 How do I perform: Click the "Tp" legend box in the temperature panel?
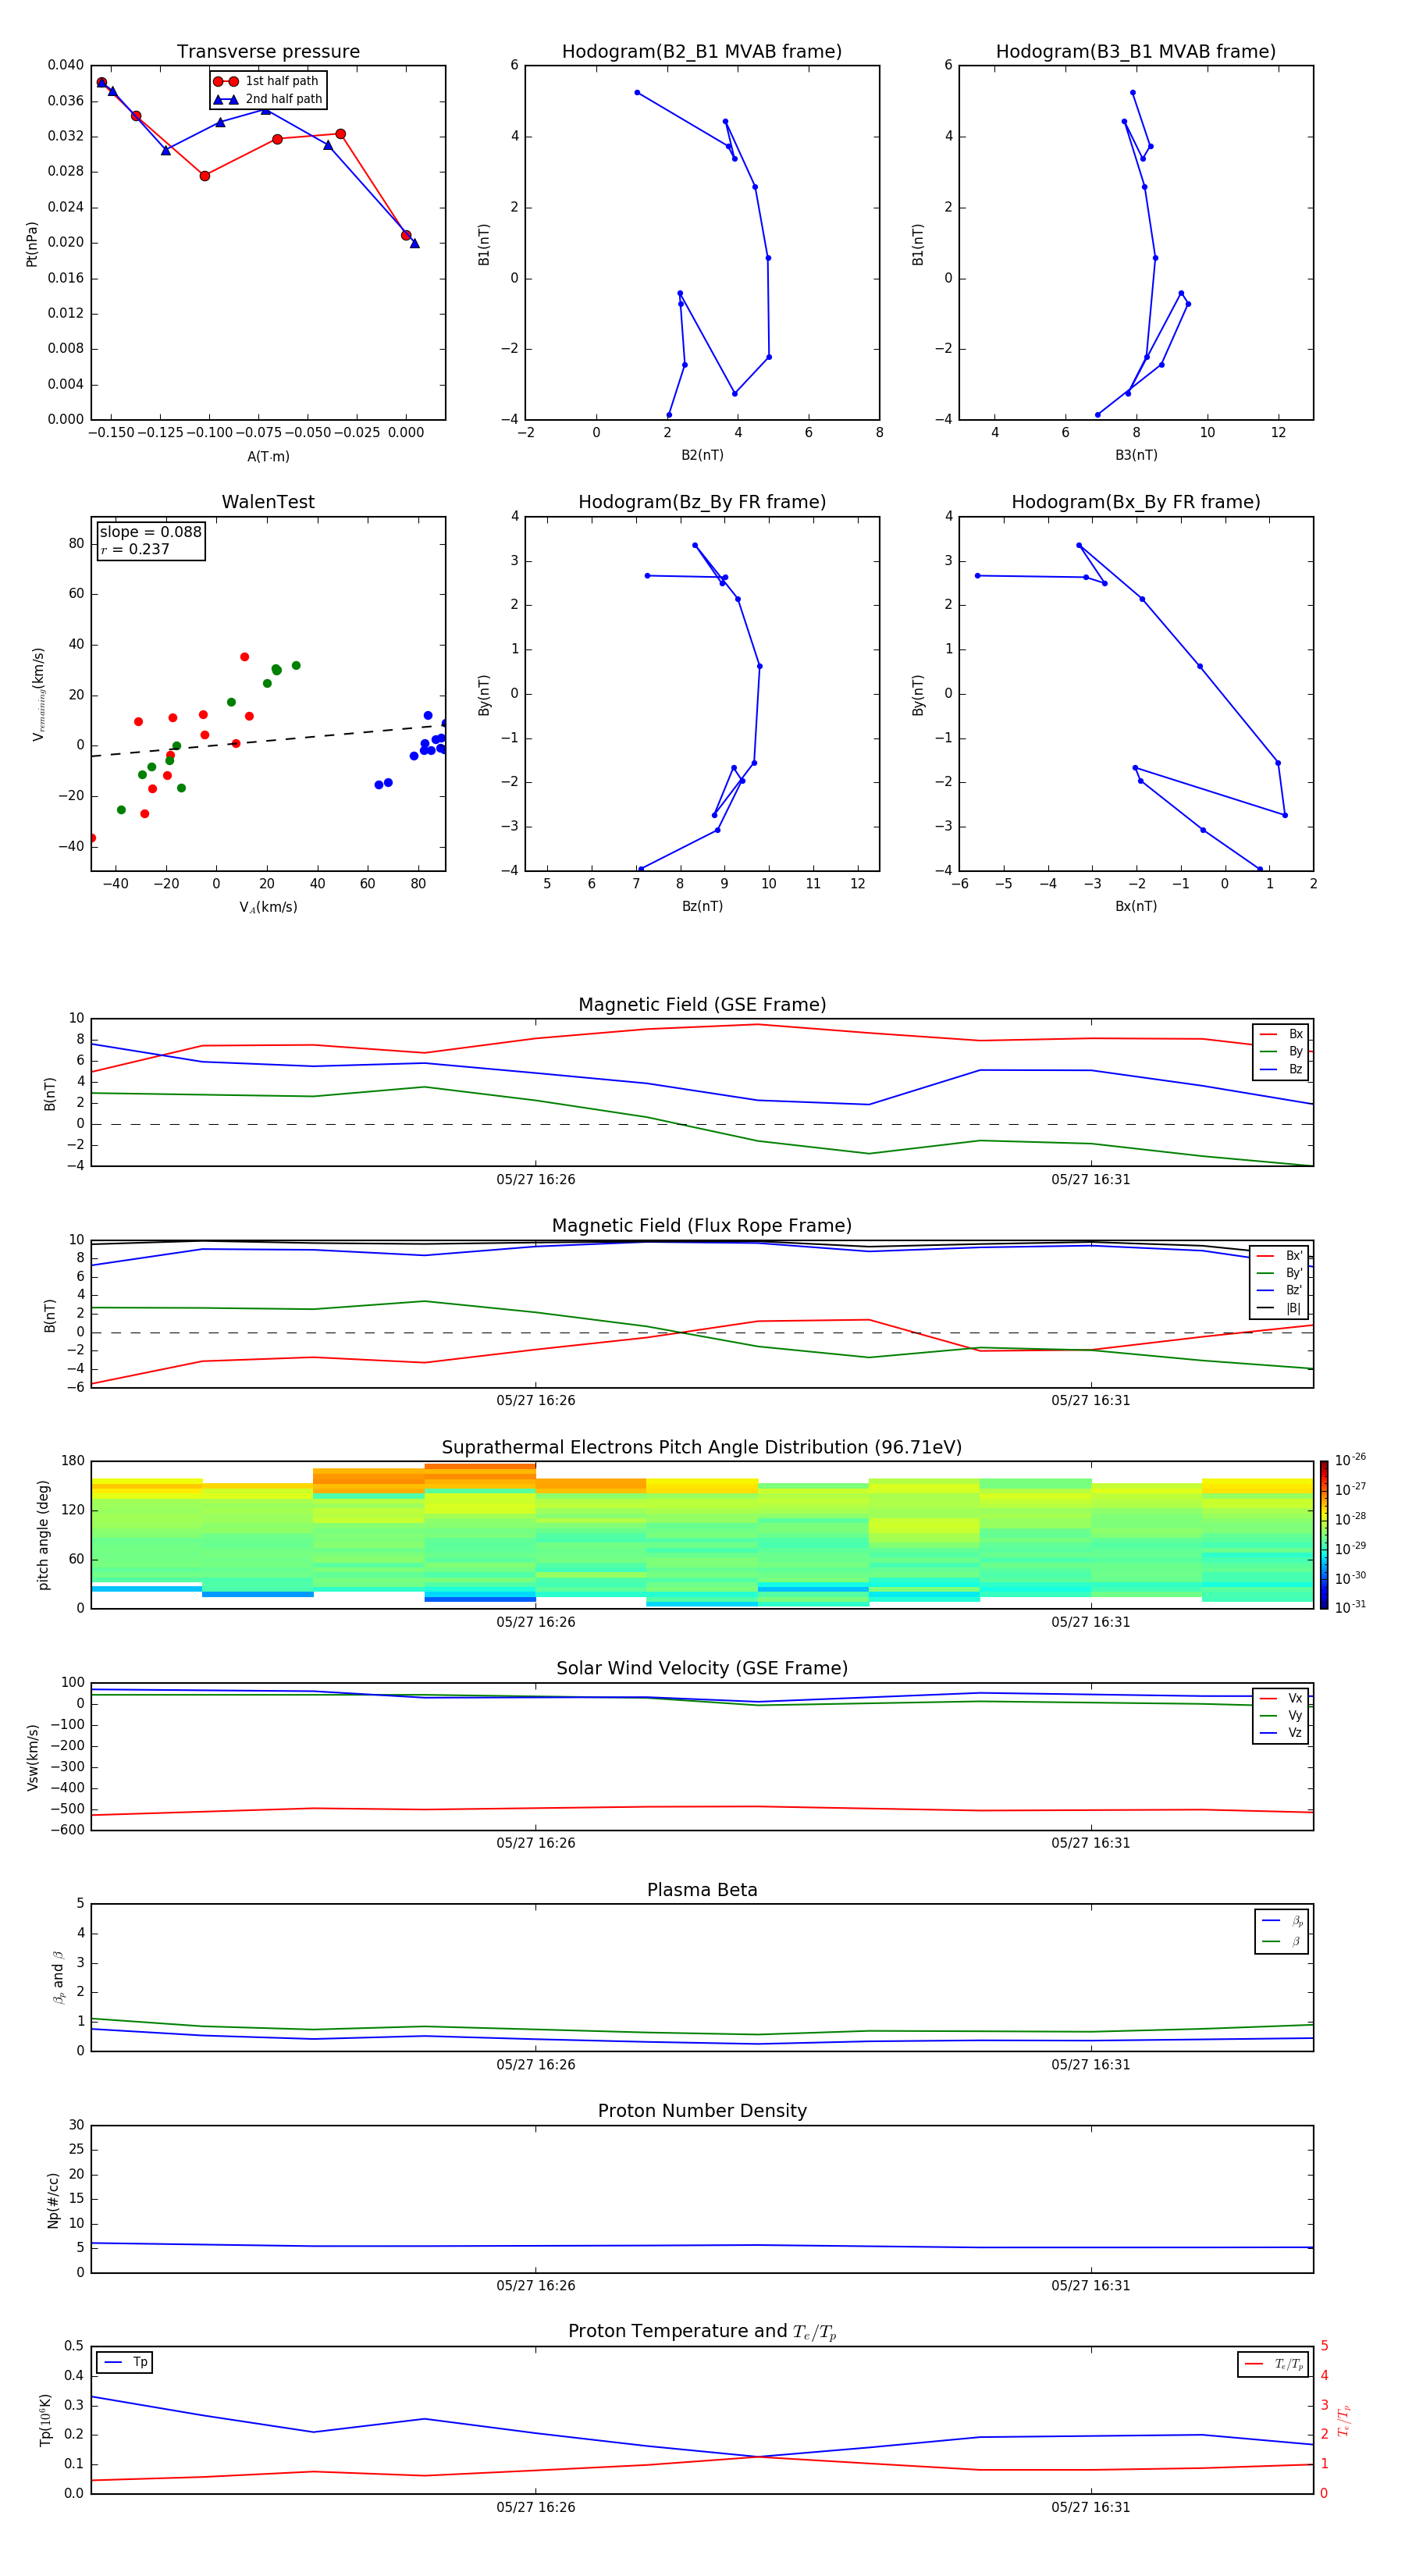(124, 2362)
